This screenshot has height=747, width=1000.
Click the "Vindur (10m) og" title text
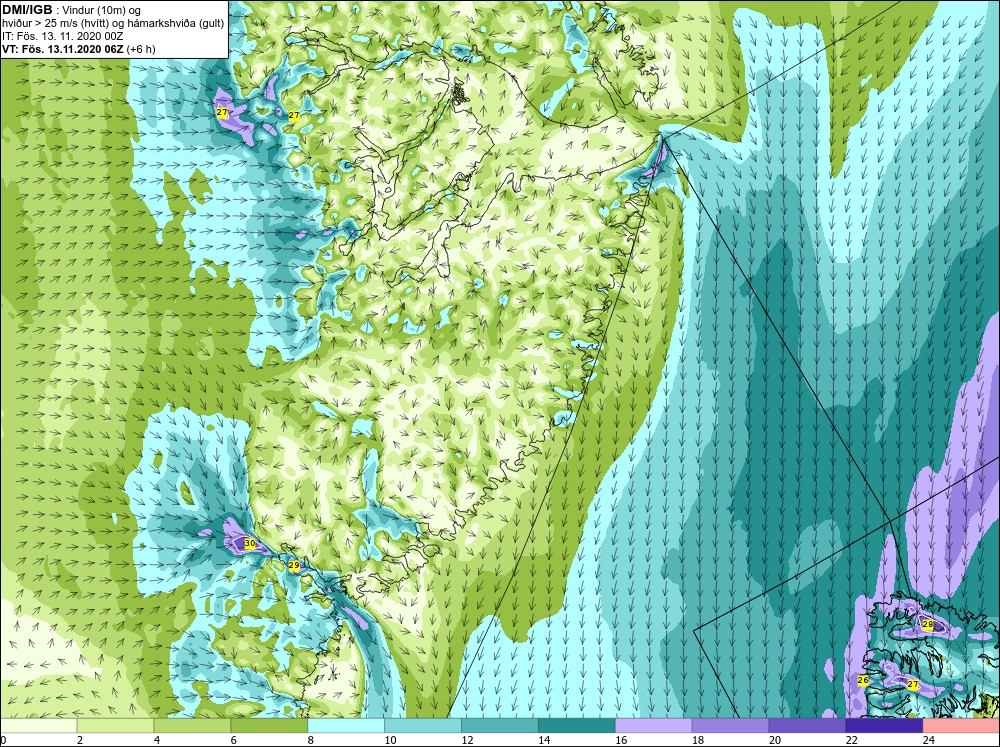point(103,11)
